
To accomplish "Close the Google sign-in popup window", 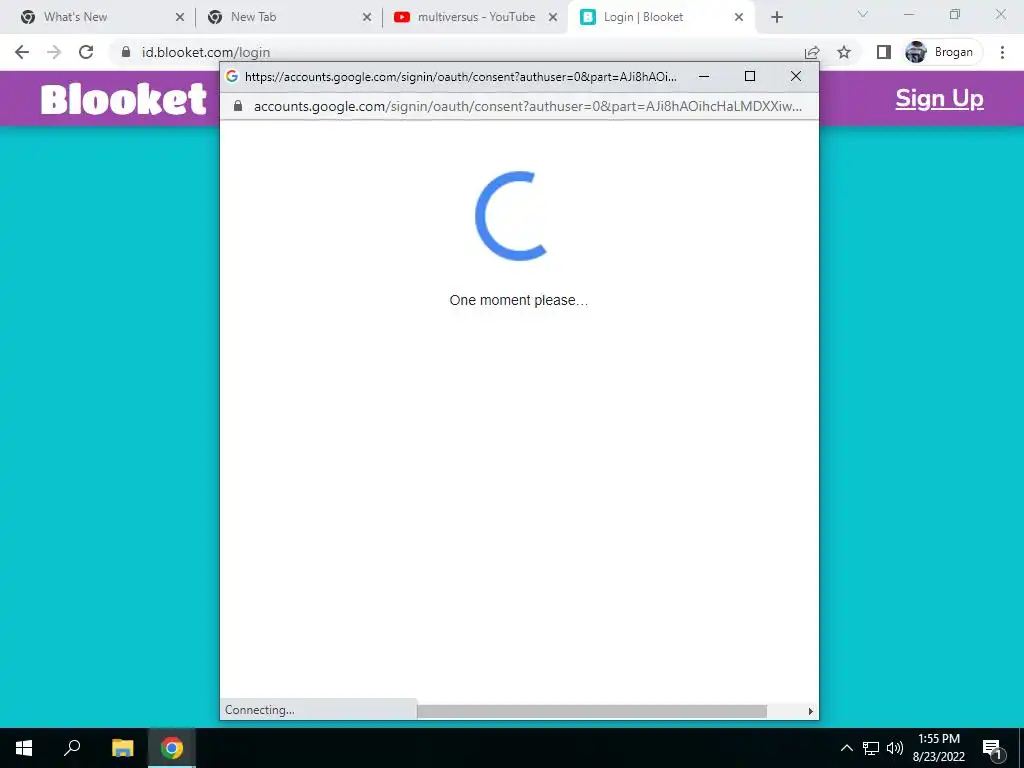I will [795, 76].
